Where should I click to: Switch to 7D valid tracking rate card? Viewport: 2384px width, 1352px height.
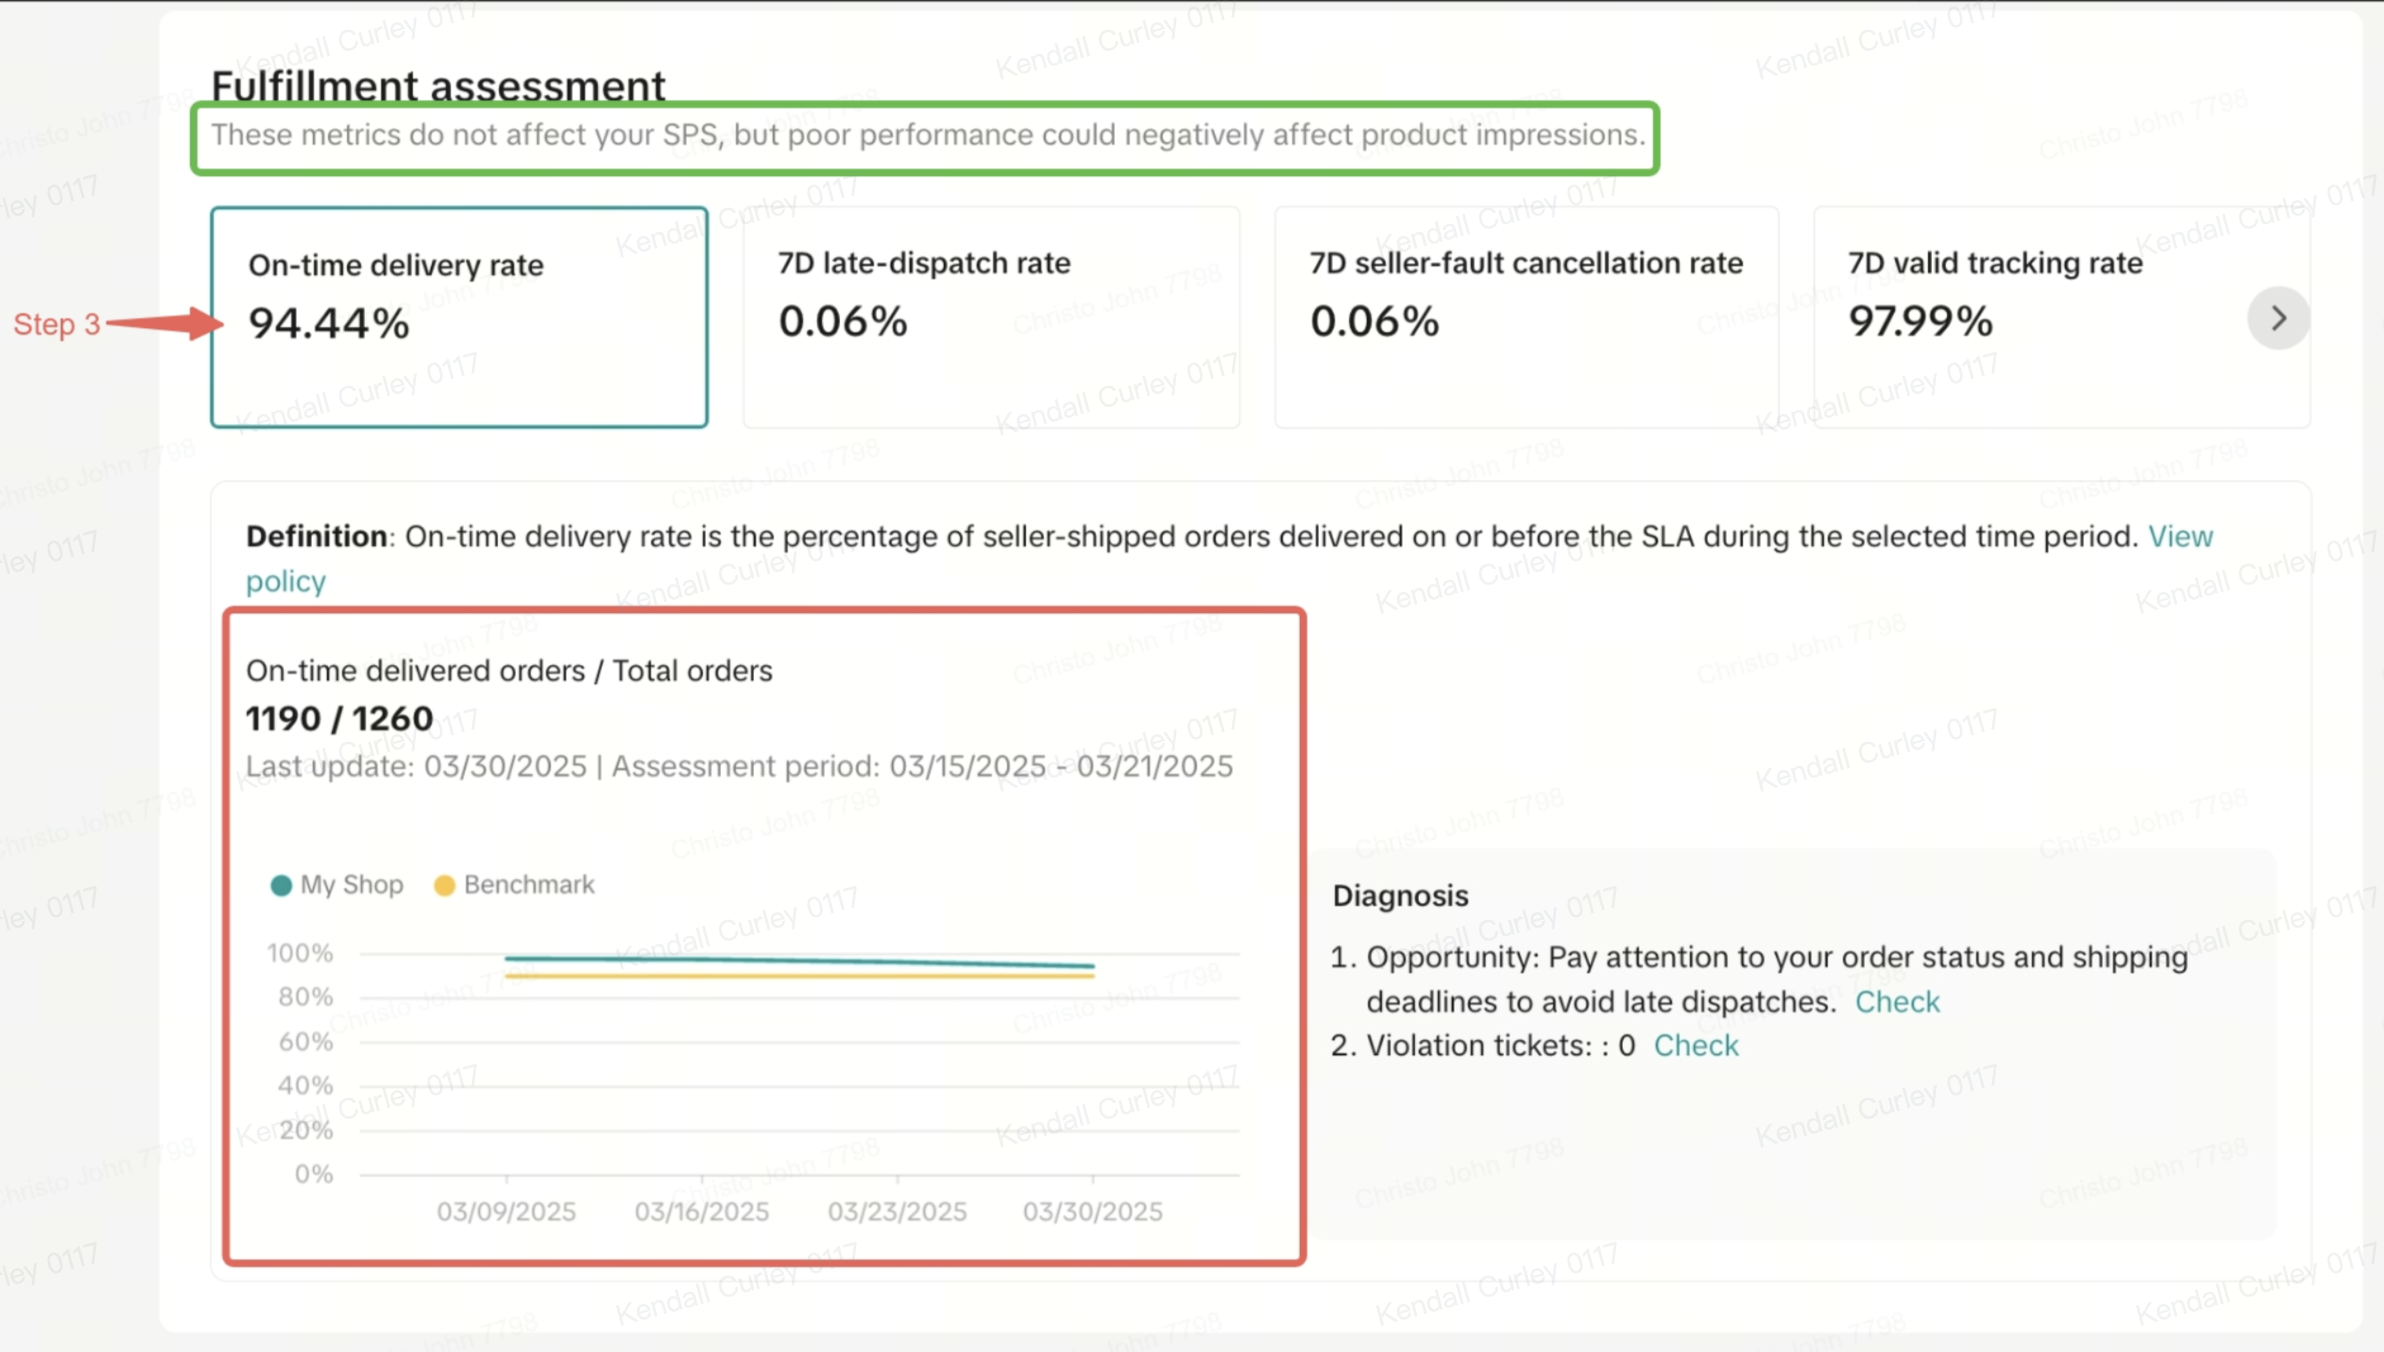pos(2030,317)
